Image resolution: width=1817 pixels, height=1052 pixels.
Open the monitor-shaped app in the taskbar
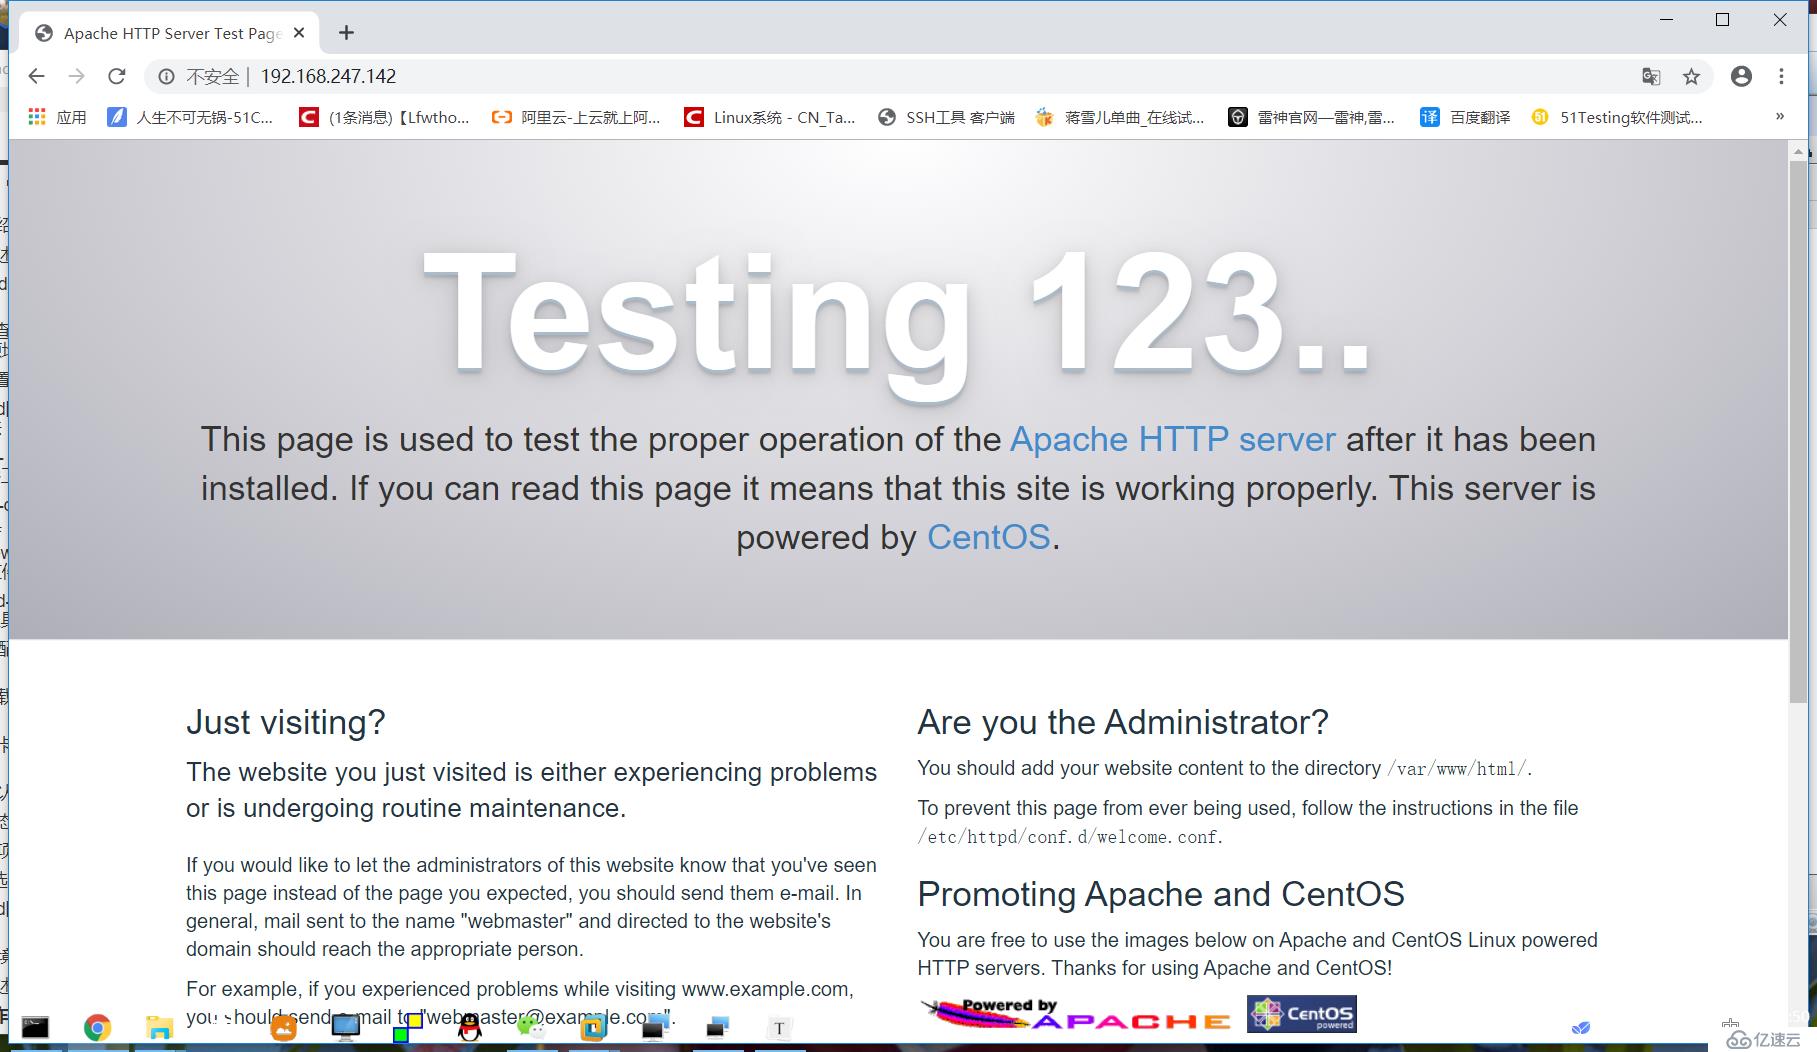click(346, 1027)
